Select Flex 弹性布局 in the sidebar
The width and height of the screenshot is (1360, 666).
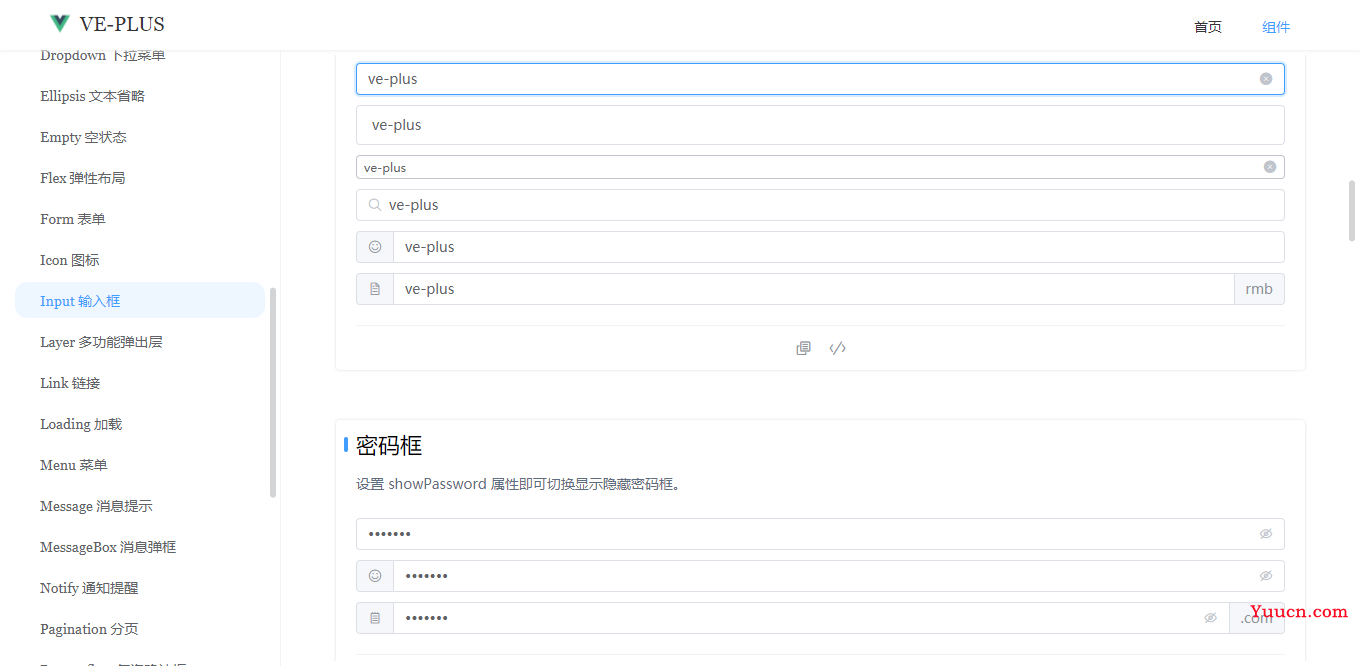pyautogui.click(x=140, y=178)
